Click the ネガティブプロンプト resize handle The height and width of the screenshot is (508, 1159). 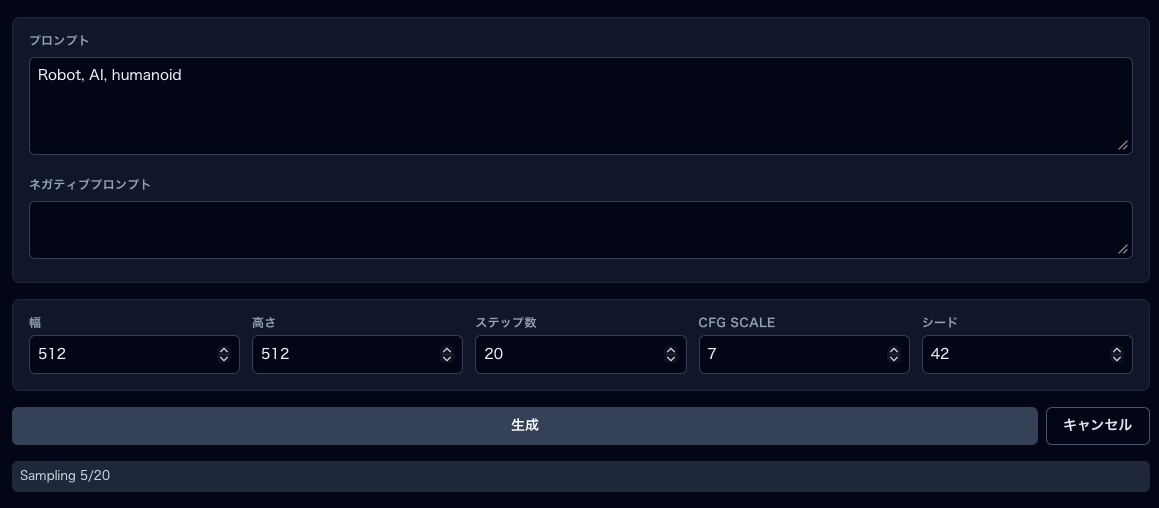pos(1123,249)
